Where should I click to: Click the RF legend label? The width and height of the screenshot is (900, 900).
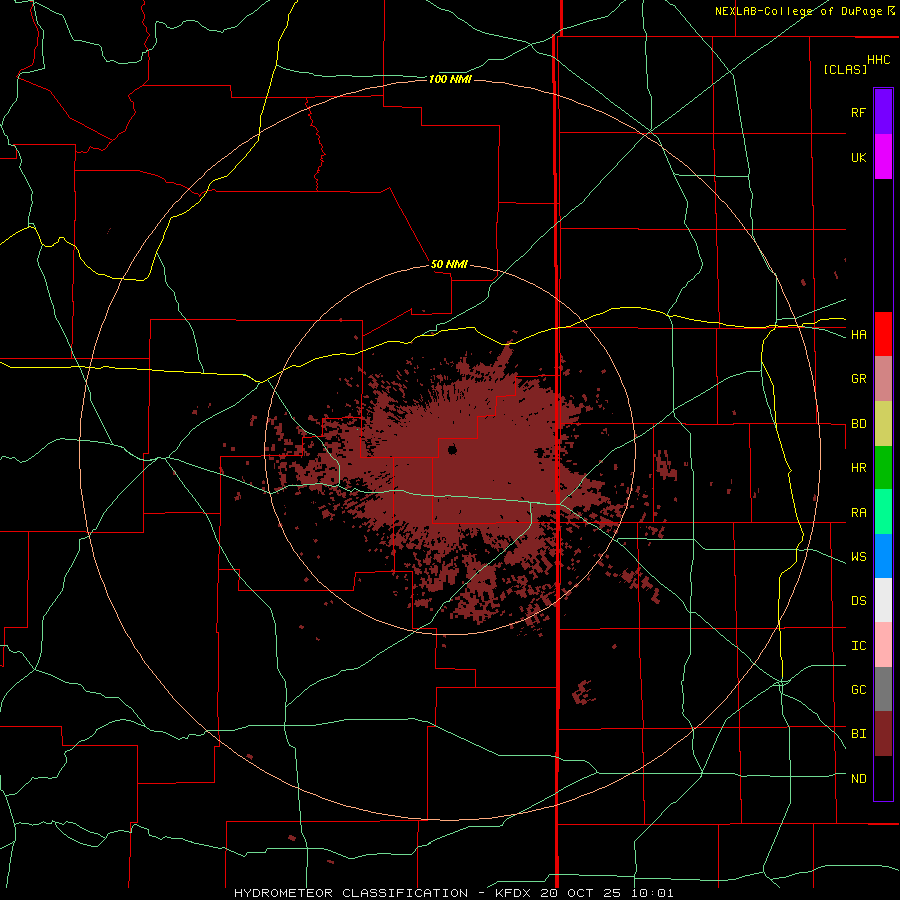click(858, 112)
